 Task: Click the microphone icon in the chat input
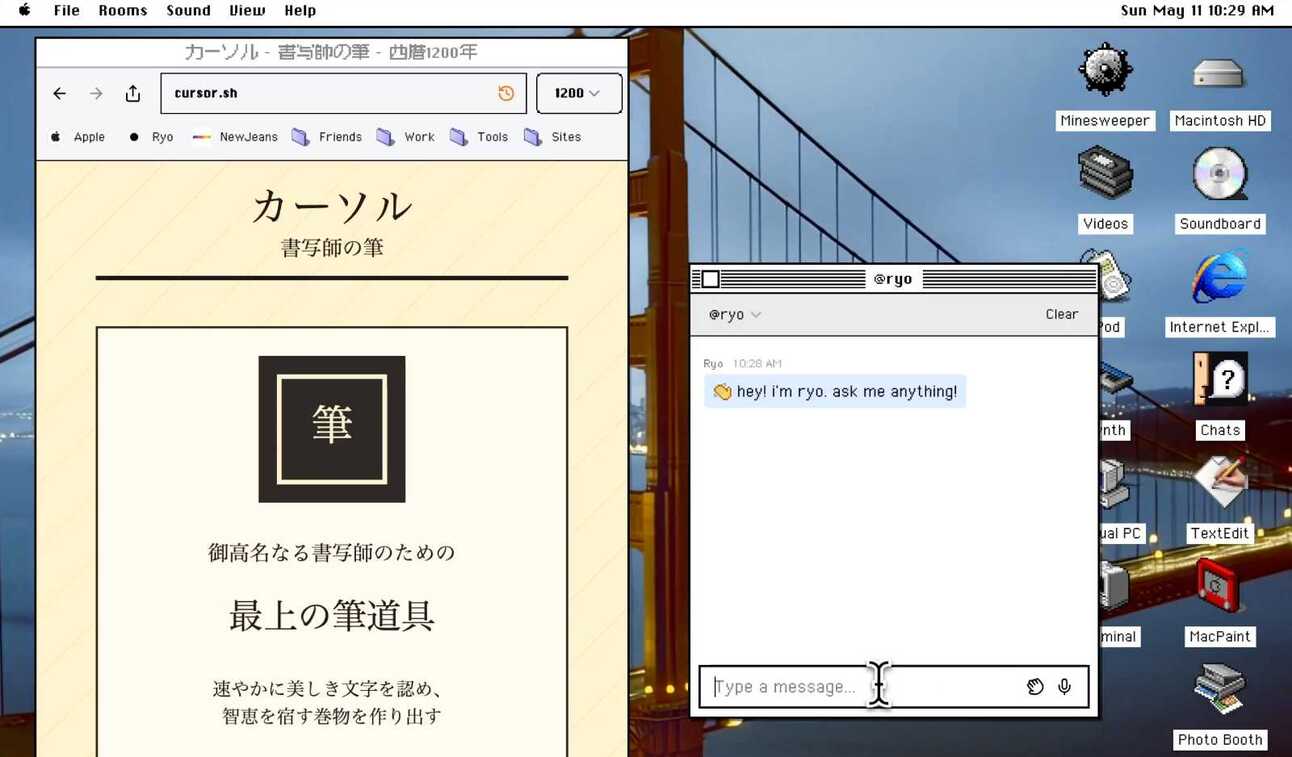(1065, 687)
